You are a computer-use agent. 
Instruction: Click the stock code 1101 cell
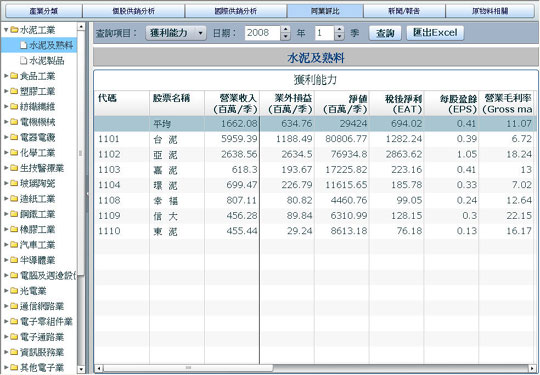click(109, 139)
